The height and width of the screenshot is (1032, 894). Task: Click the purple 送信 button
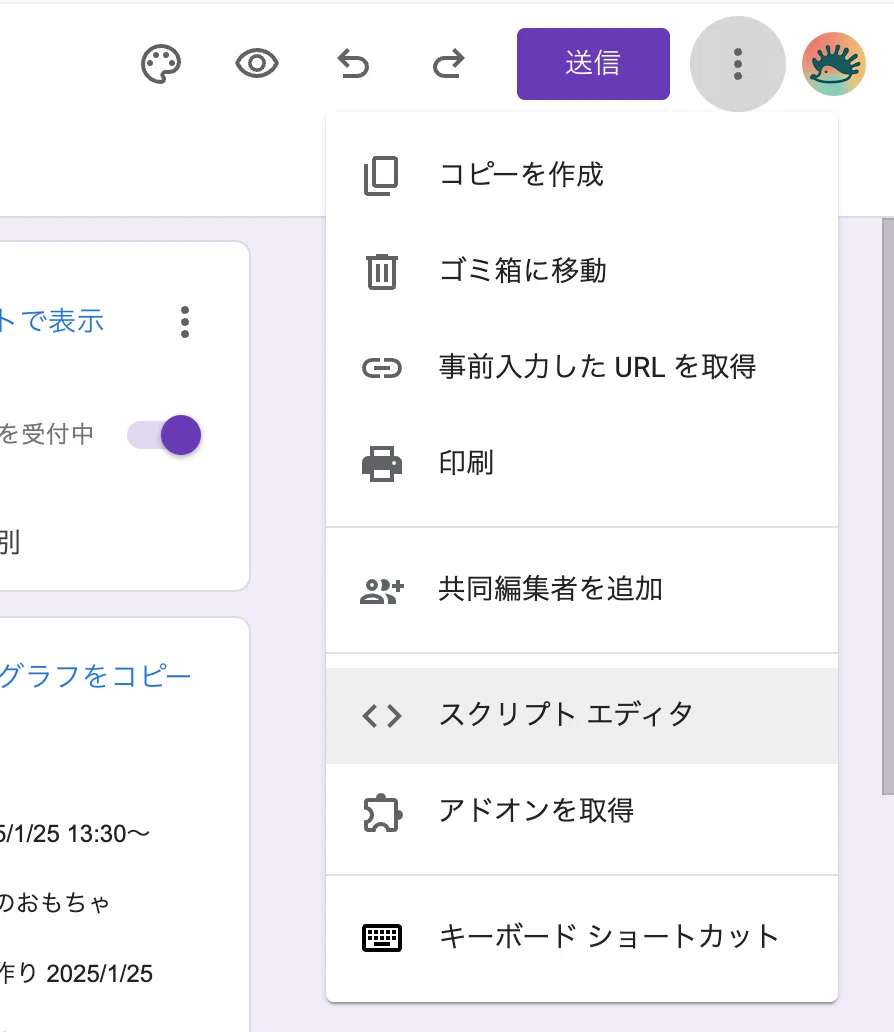[593, 64]
